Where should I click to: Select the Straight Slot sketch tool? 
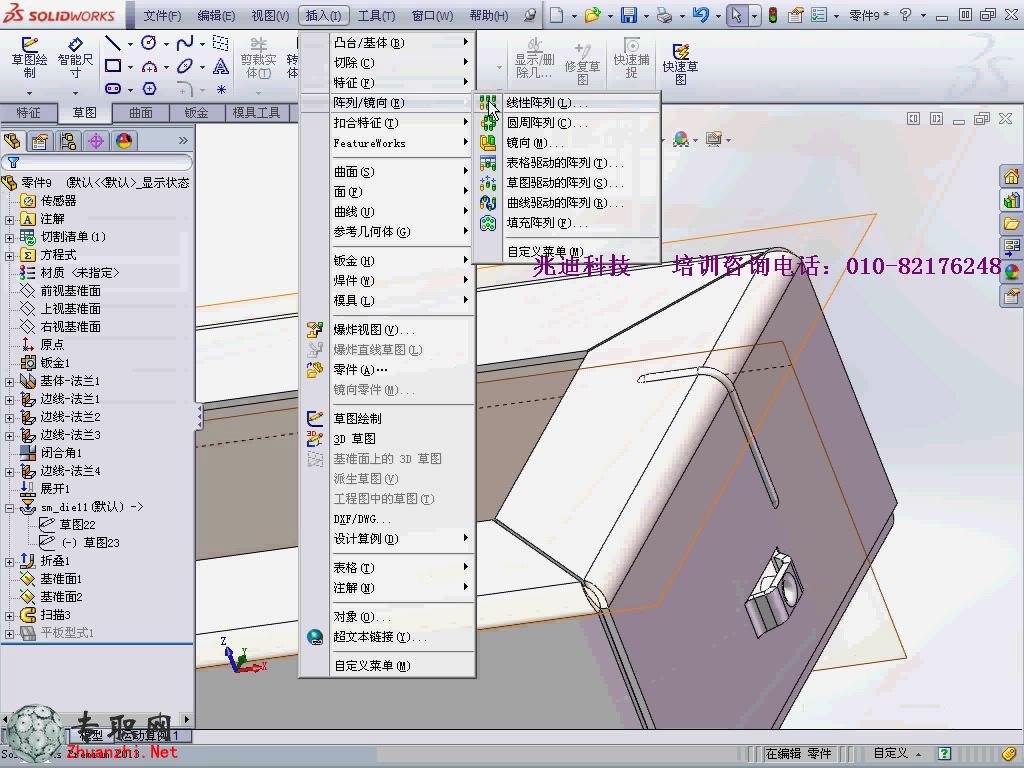113,88
